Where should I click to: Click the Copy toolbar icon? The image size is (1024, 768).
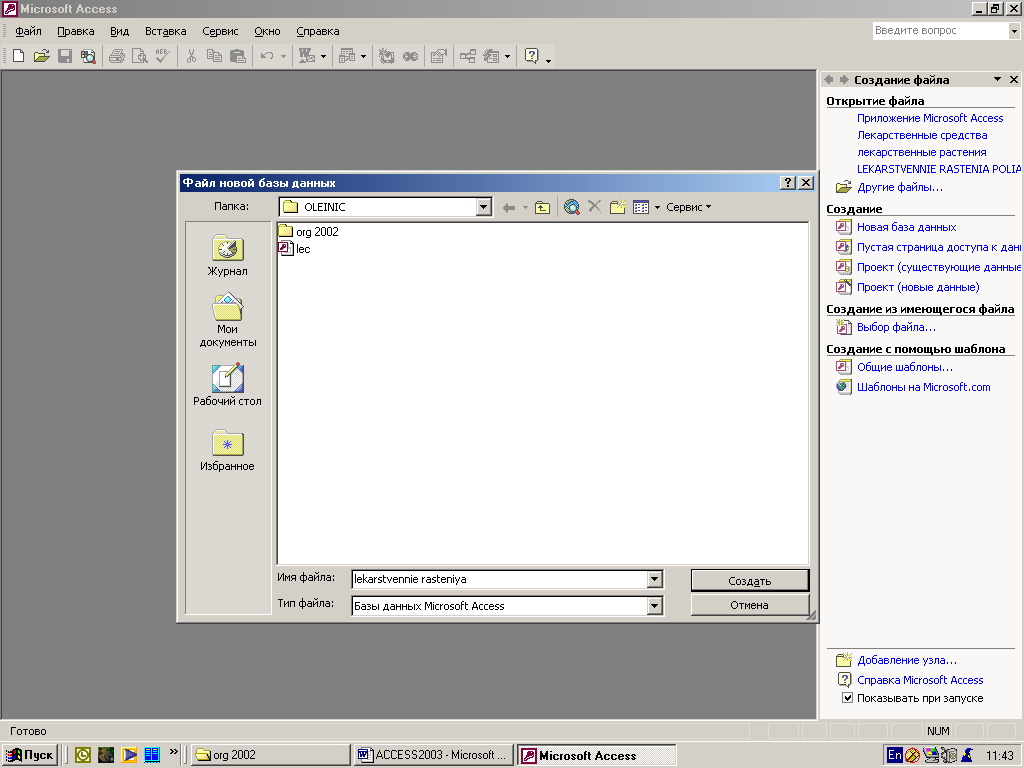coord(214,56)
